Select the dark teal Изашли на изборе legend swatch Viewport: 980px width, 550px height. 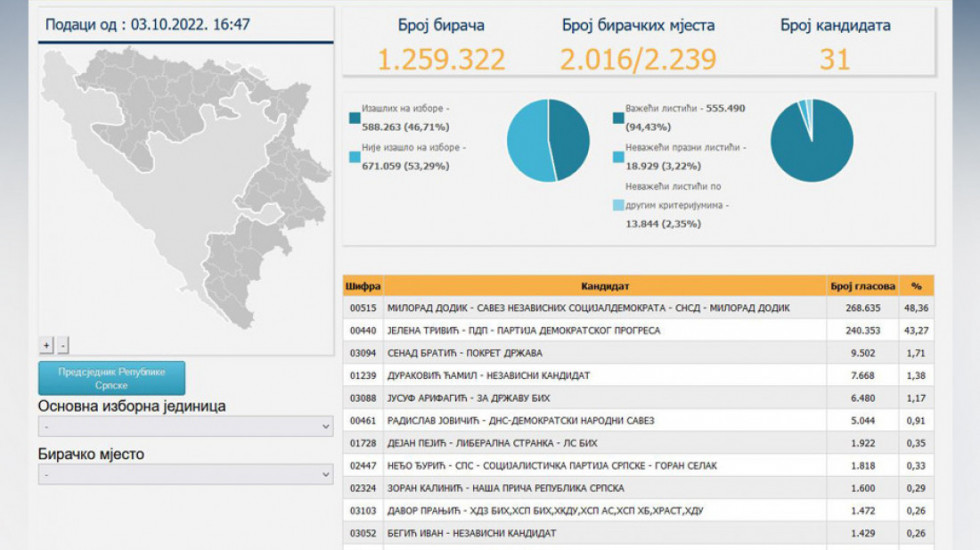pyautogui.click(x=355, y=118)
